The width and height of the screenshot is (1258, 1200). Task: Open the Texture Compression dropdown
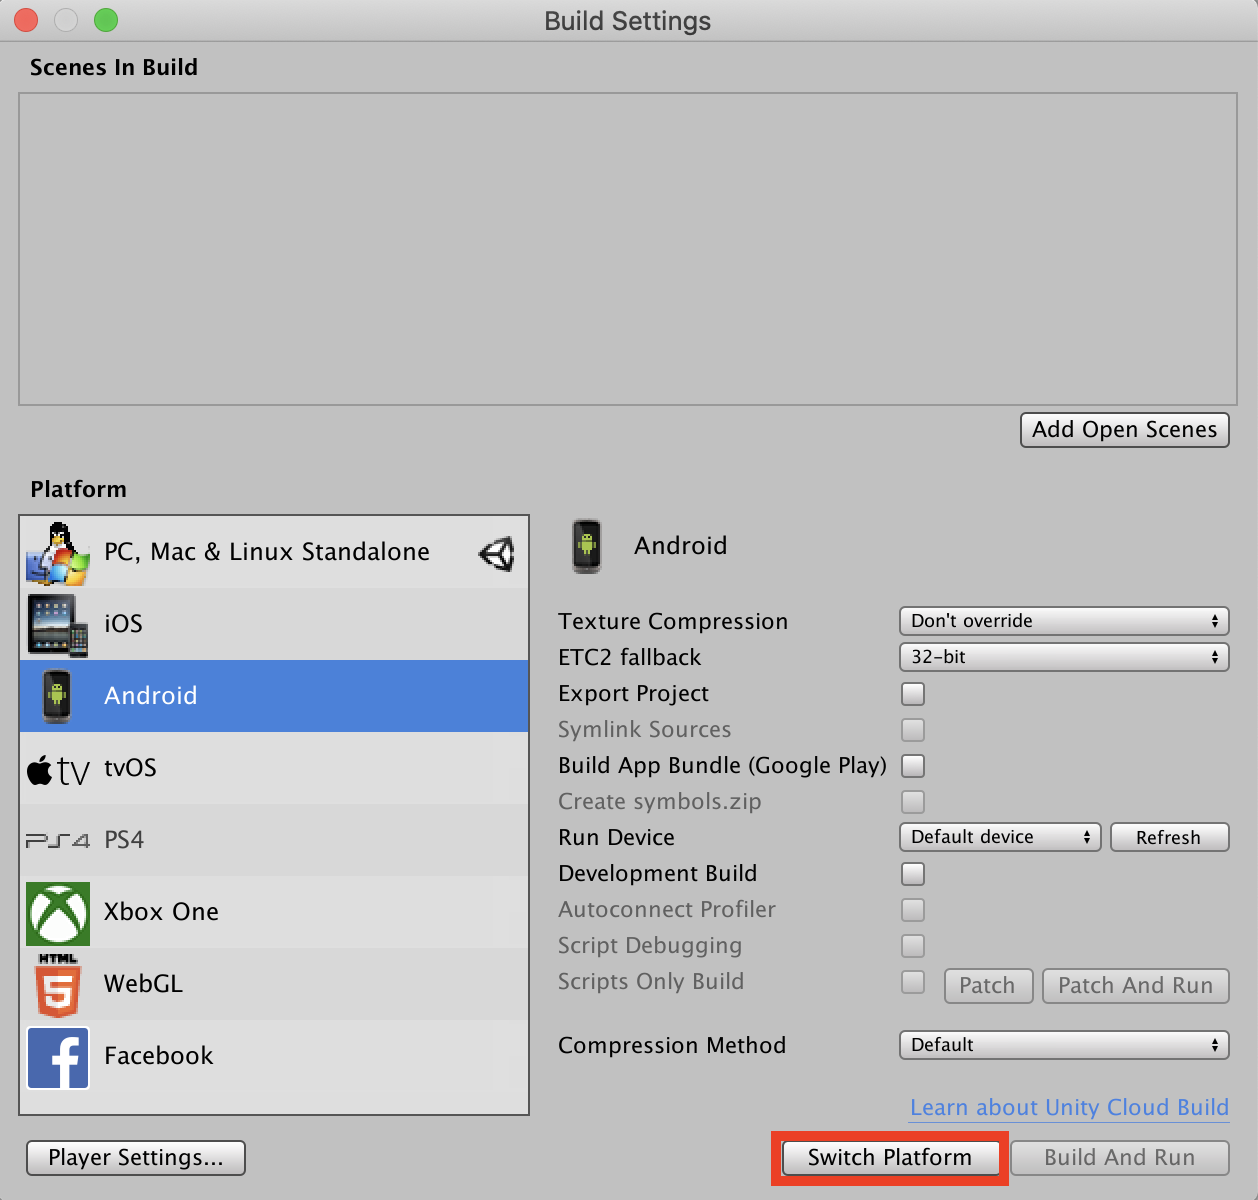tap(1064, 621)
